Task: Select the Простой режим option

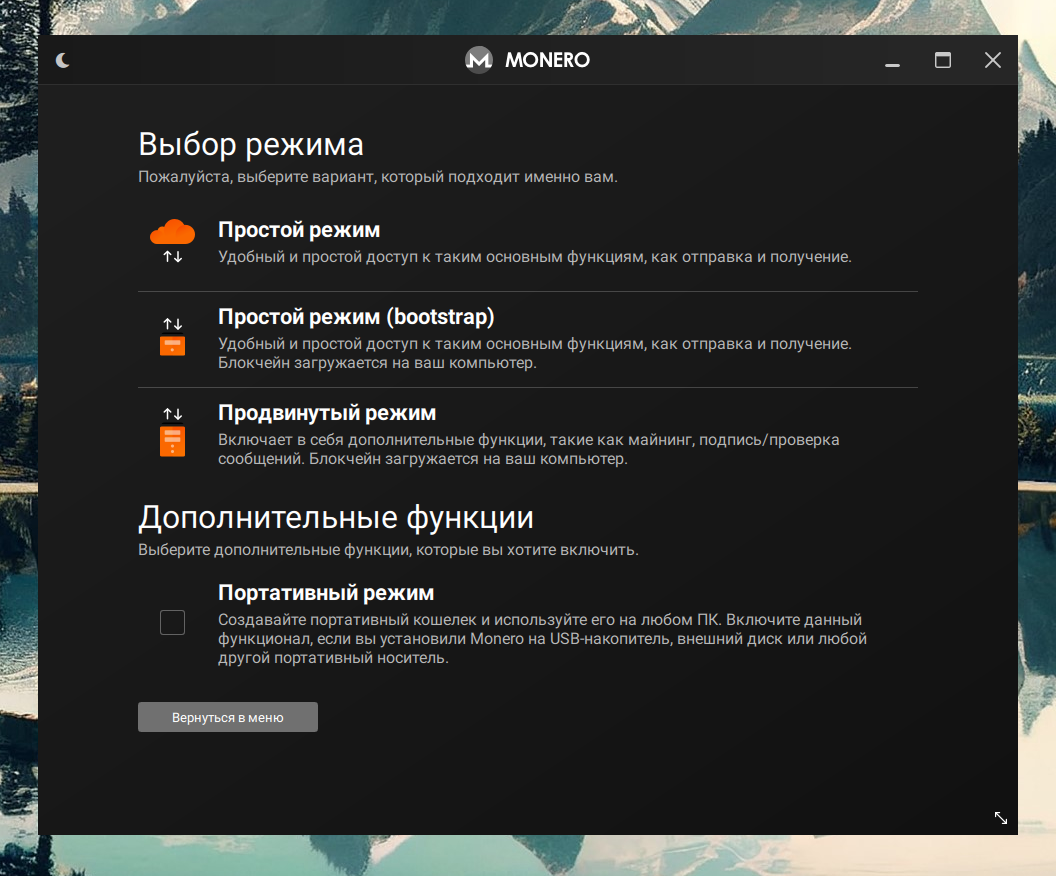Action: 299,229
